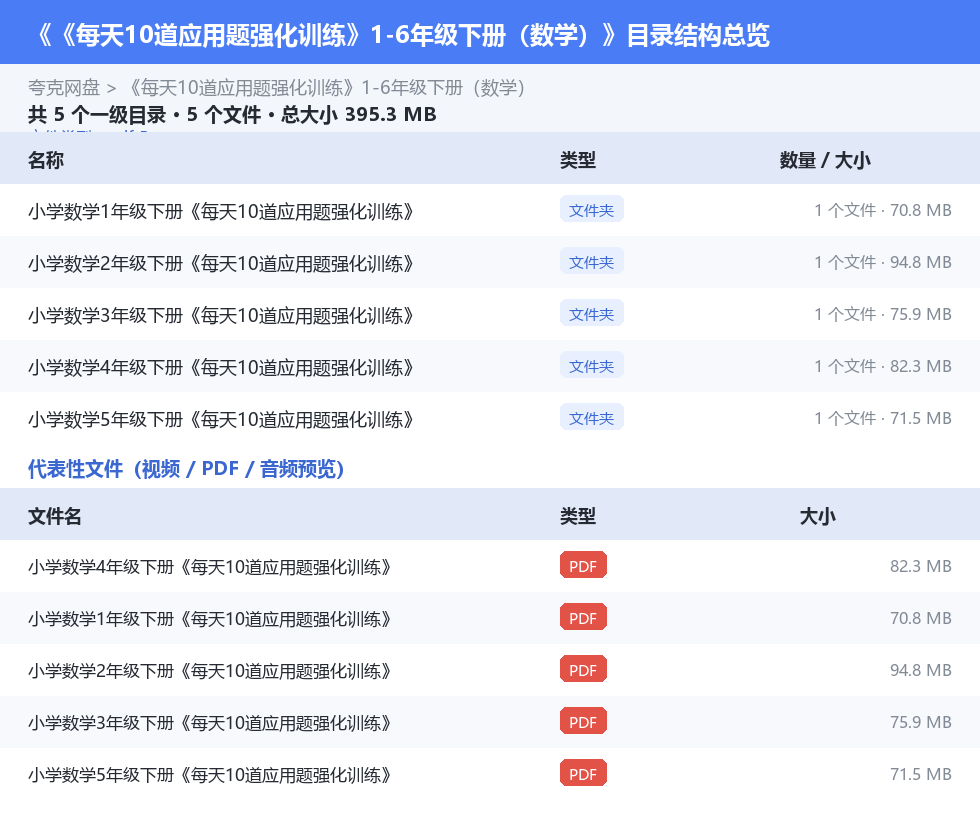The width and height of the screenshot is (980, 832).
Task: Click size text 1 个文件 · 75.9 MB
Action: [882, 314]
